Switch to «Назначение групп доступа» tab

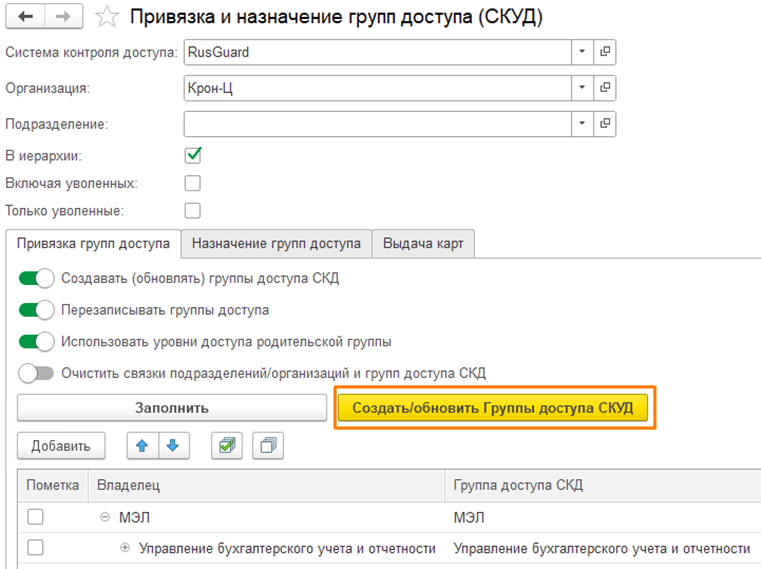[276, 244]
